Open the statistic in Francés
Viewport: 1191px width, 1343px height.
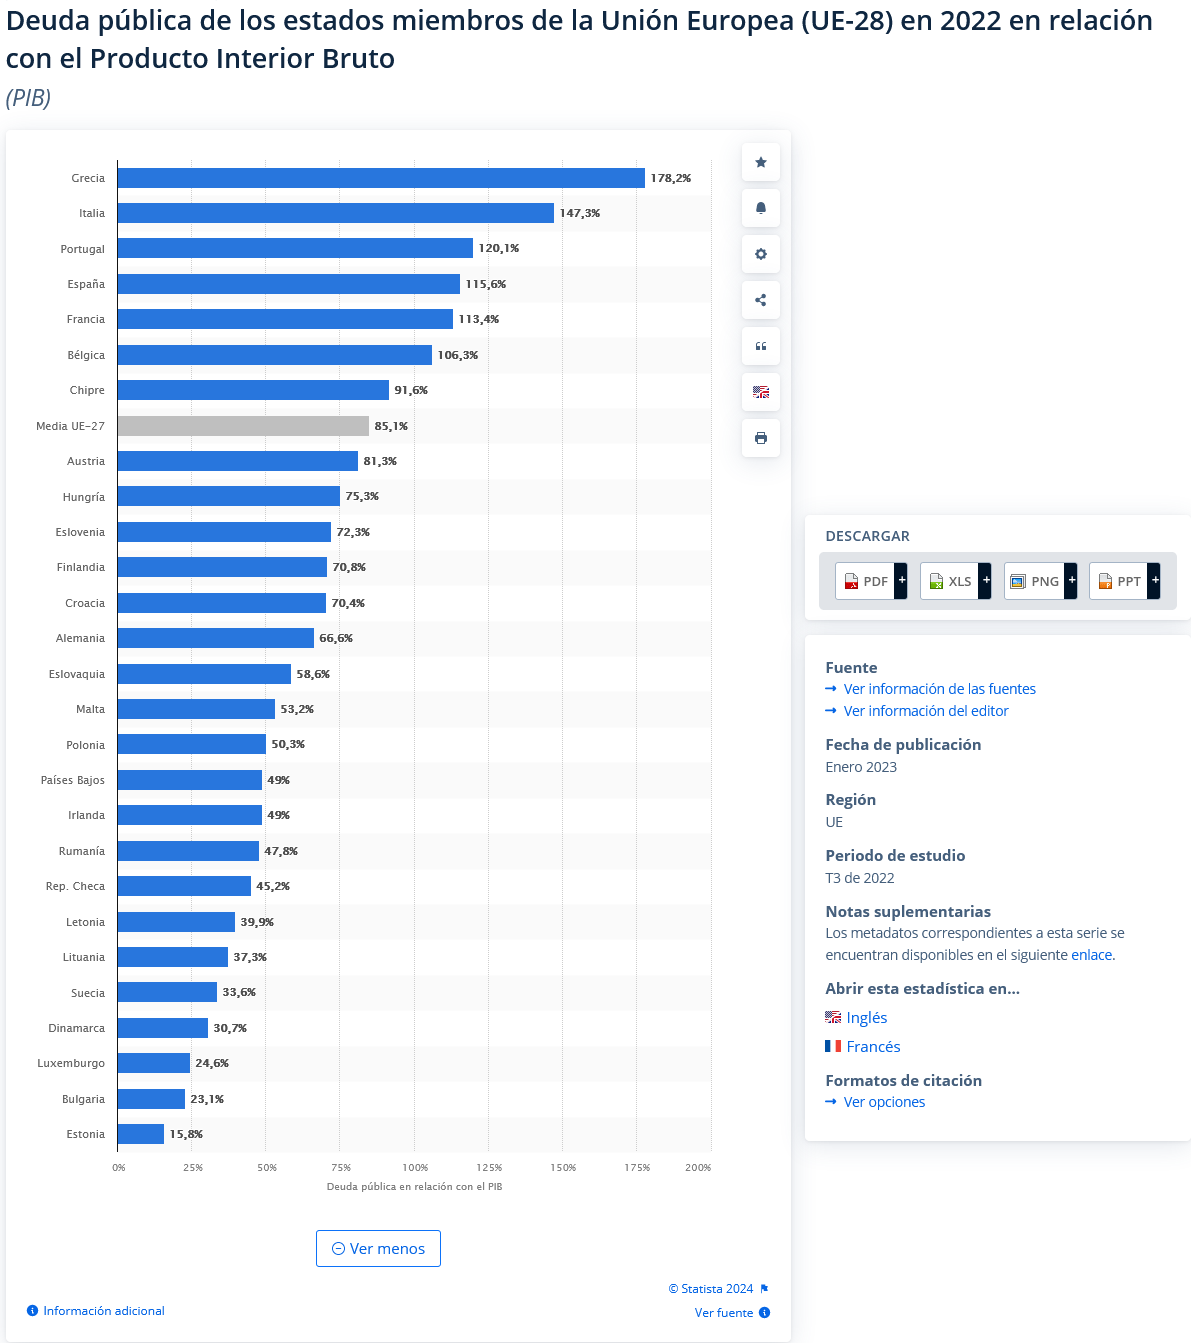(x=872, y=1047)
